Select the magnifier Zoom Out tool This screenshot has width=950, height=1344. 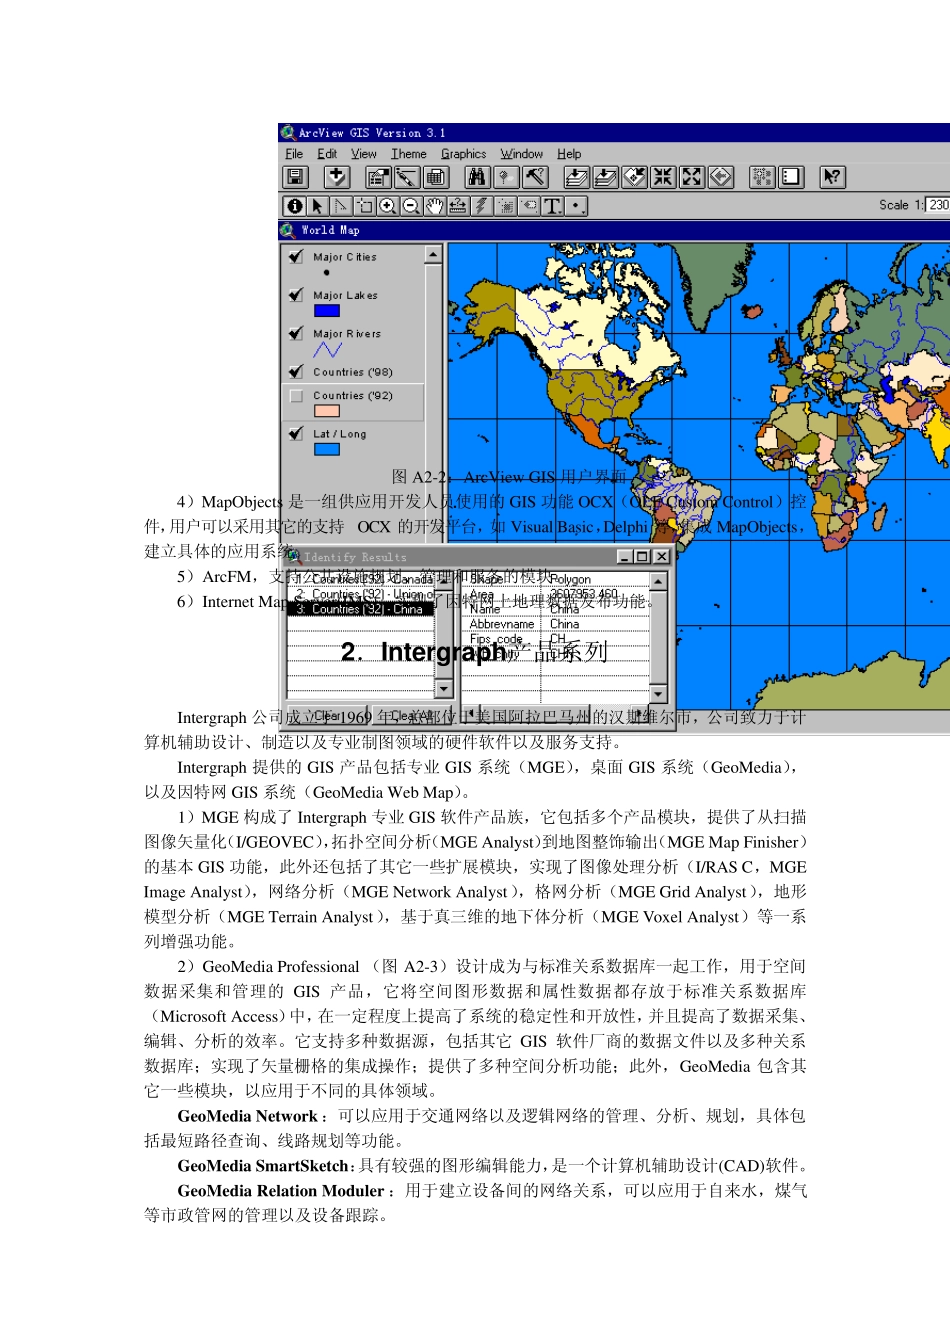pos(410,206)
